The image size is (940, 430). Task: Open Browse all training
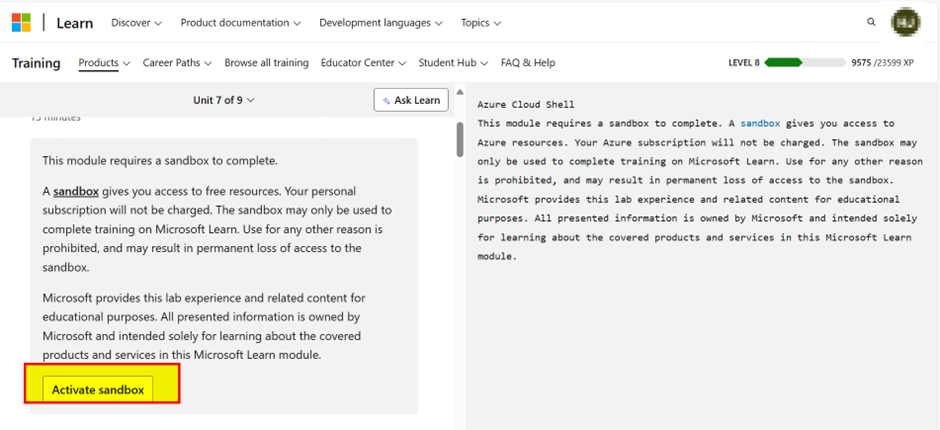point(267,62)
